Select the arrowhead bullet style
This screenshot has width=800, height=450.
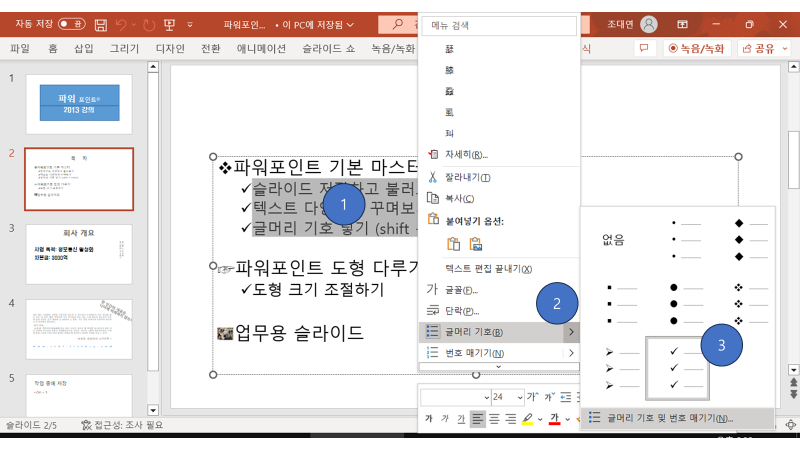(614, 368)
